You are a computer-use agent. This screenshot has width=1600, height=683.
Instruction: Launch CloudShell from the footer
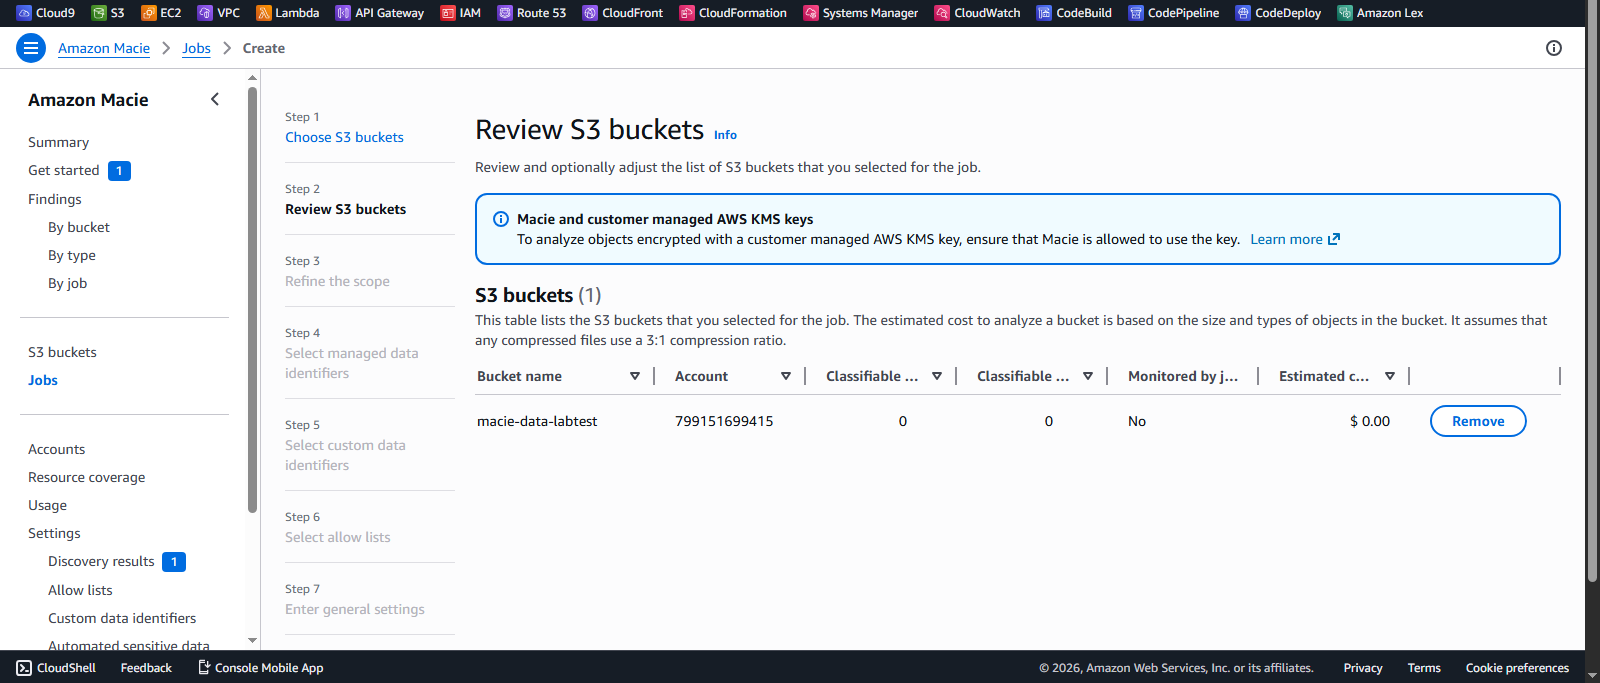pyautogui.click(x=56, y=668)
